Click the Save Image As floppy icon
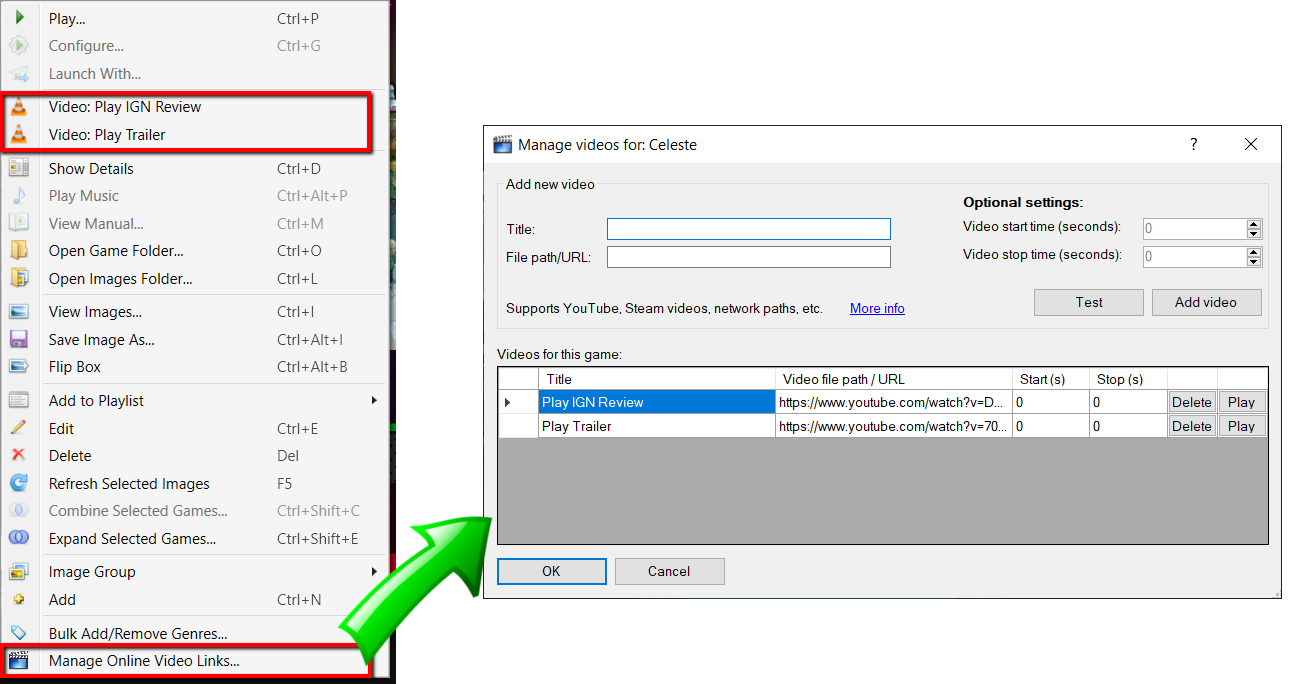 tap(19, 339)
